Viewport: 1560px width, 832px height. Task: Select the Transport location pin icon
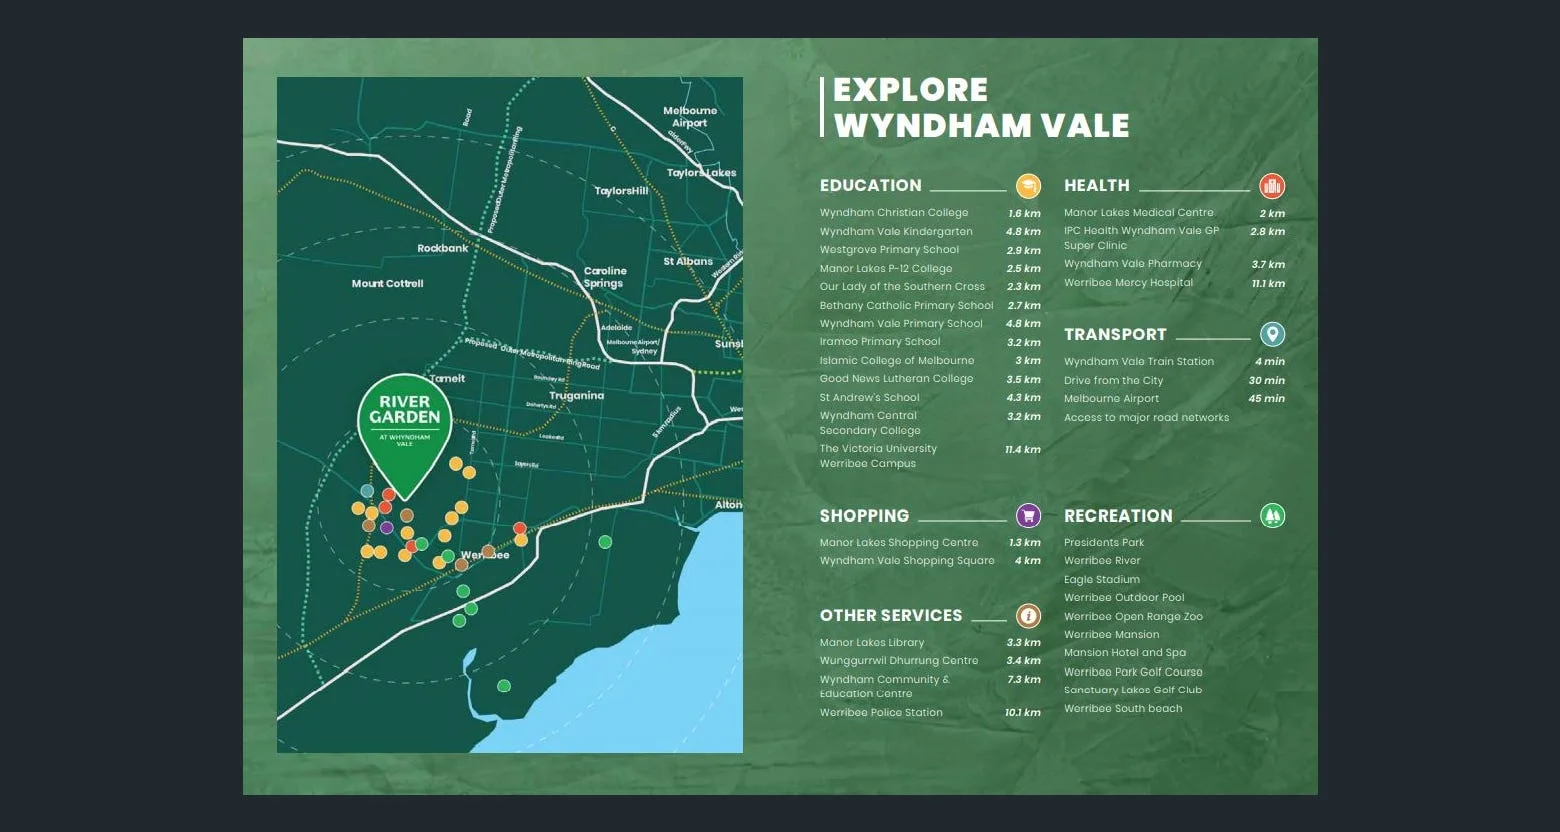point(1271,334)
